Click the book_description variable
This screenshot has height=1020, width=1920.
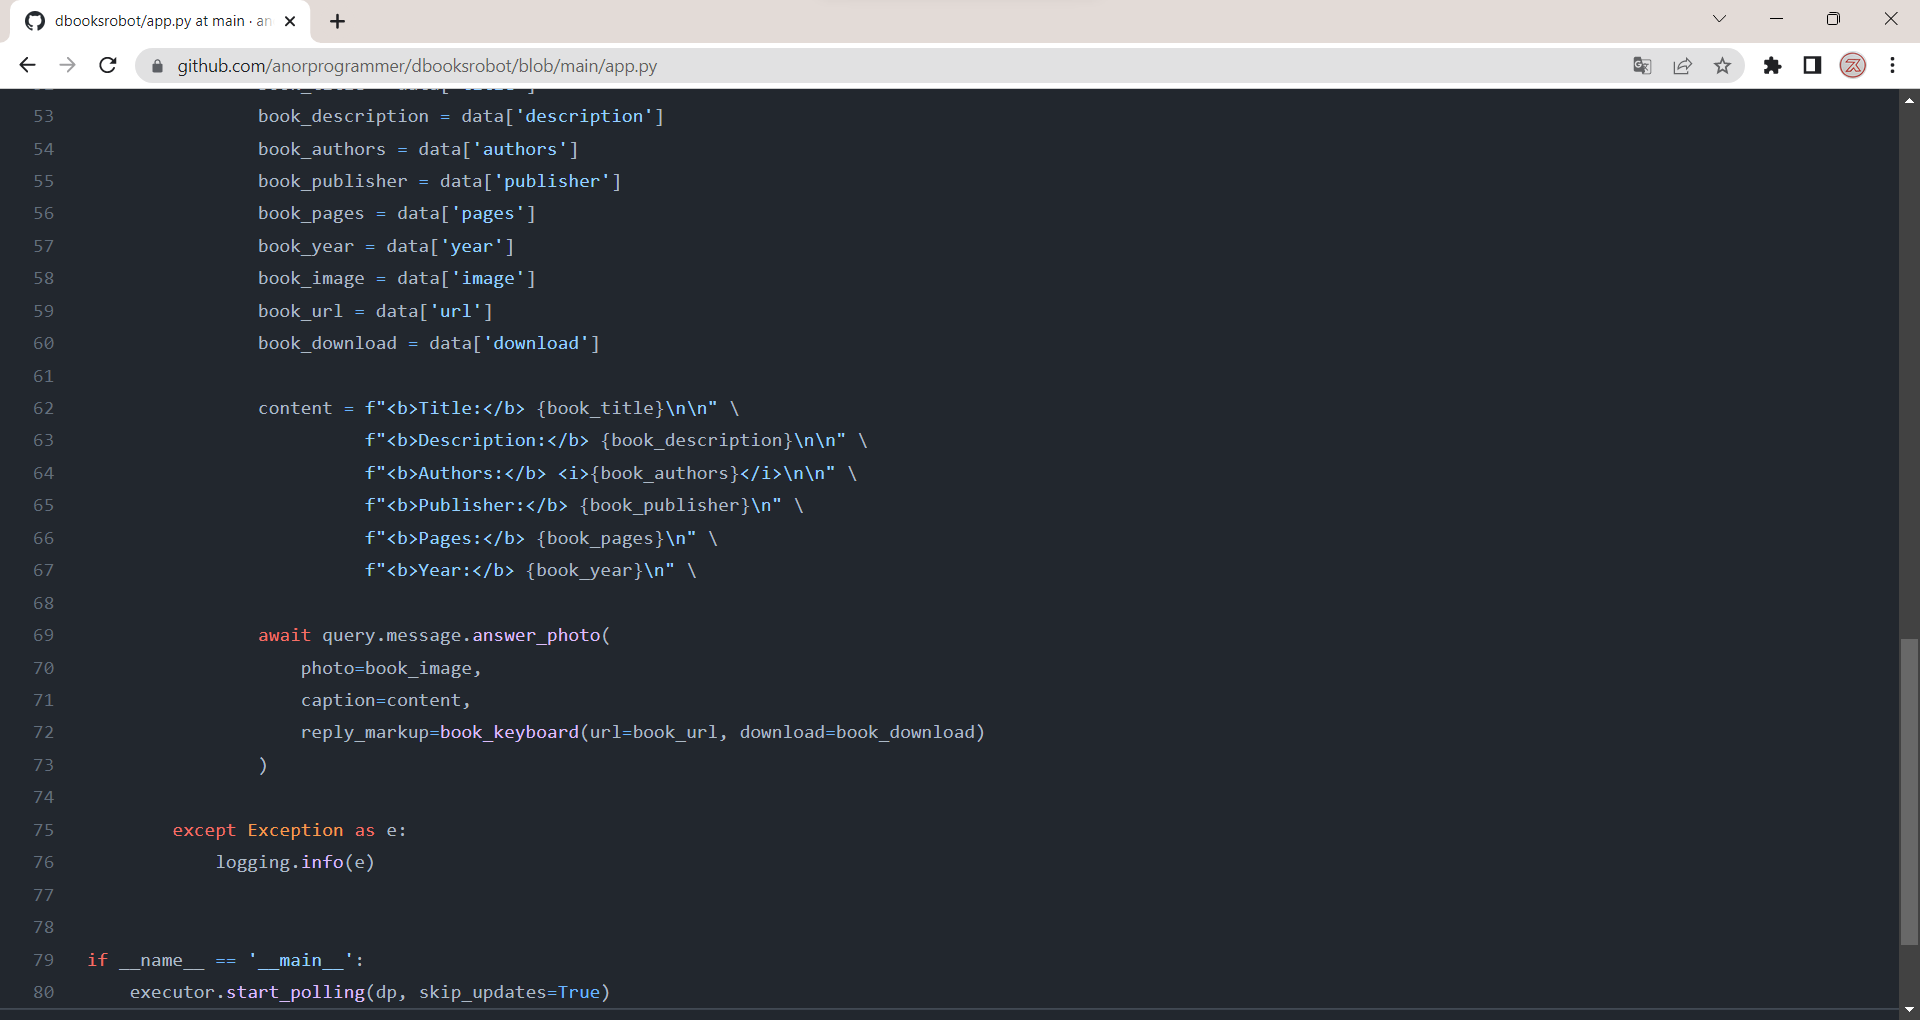click(x=343, y=116)
